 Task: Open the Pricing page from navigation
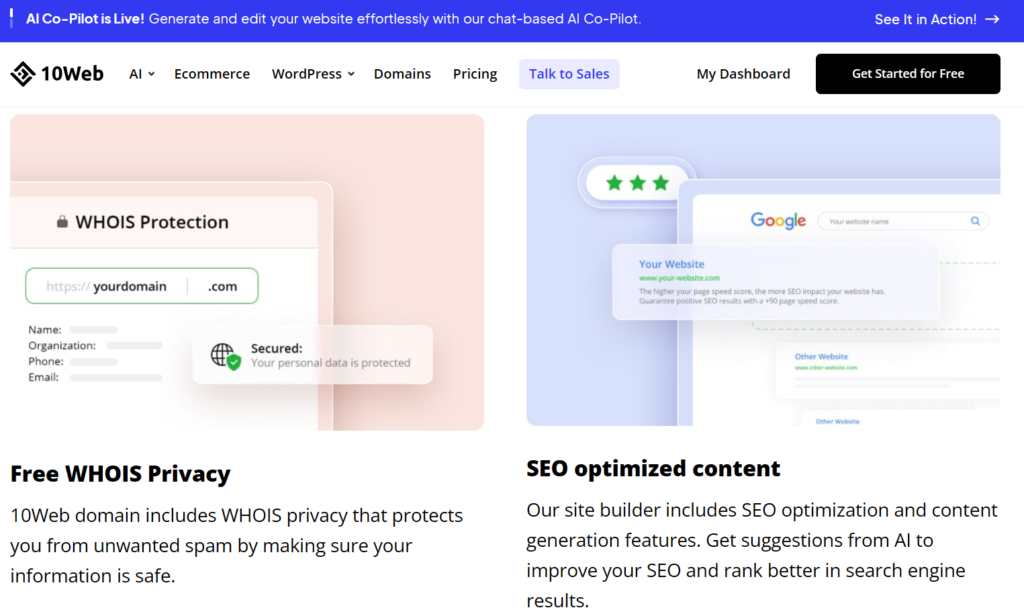point(475,74)
